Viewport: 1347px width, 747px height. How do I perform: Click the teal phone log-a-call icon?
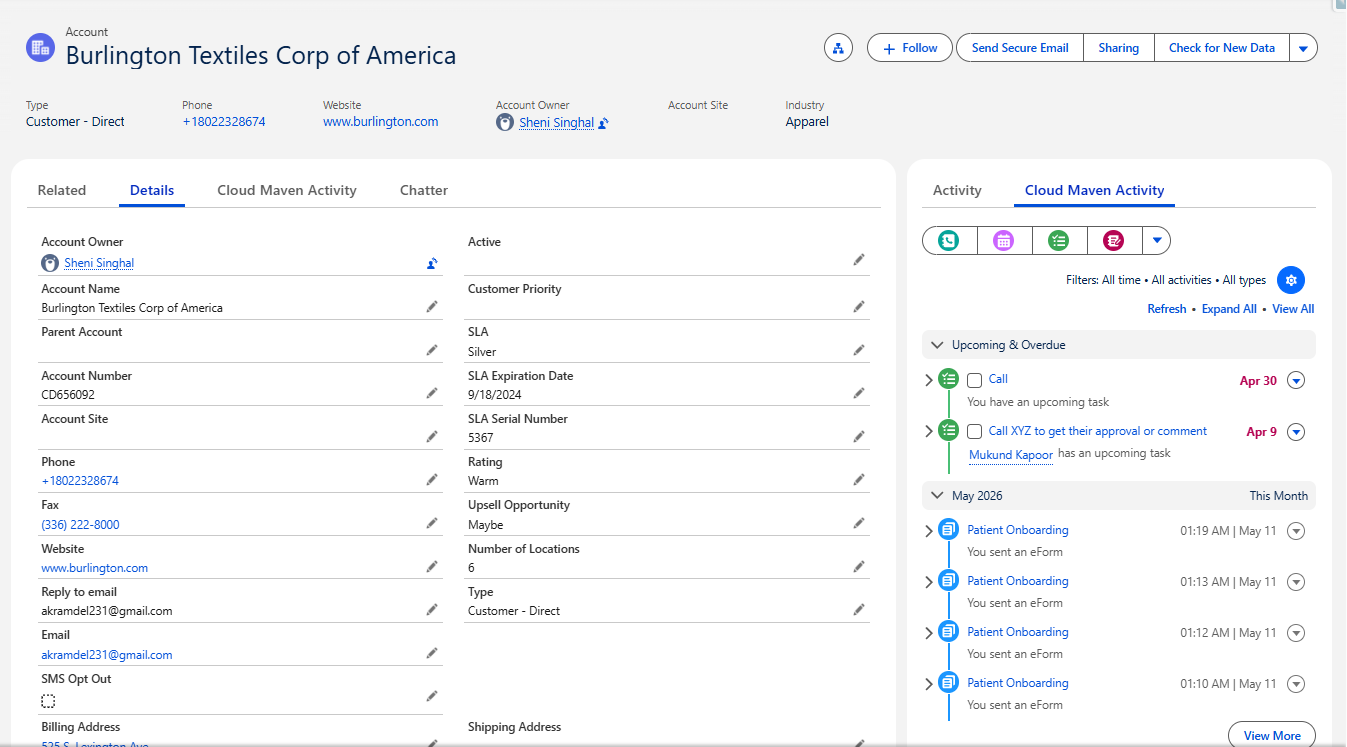(949, 240)
